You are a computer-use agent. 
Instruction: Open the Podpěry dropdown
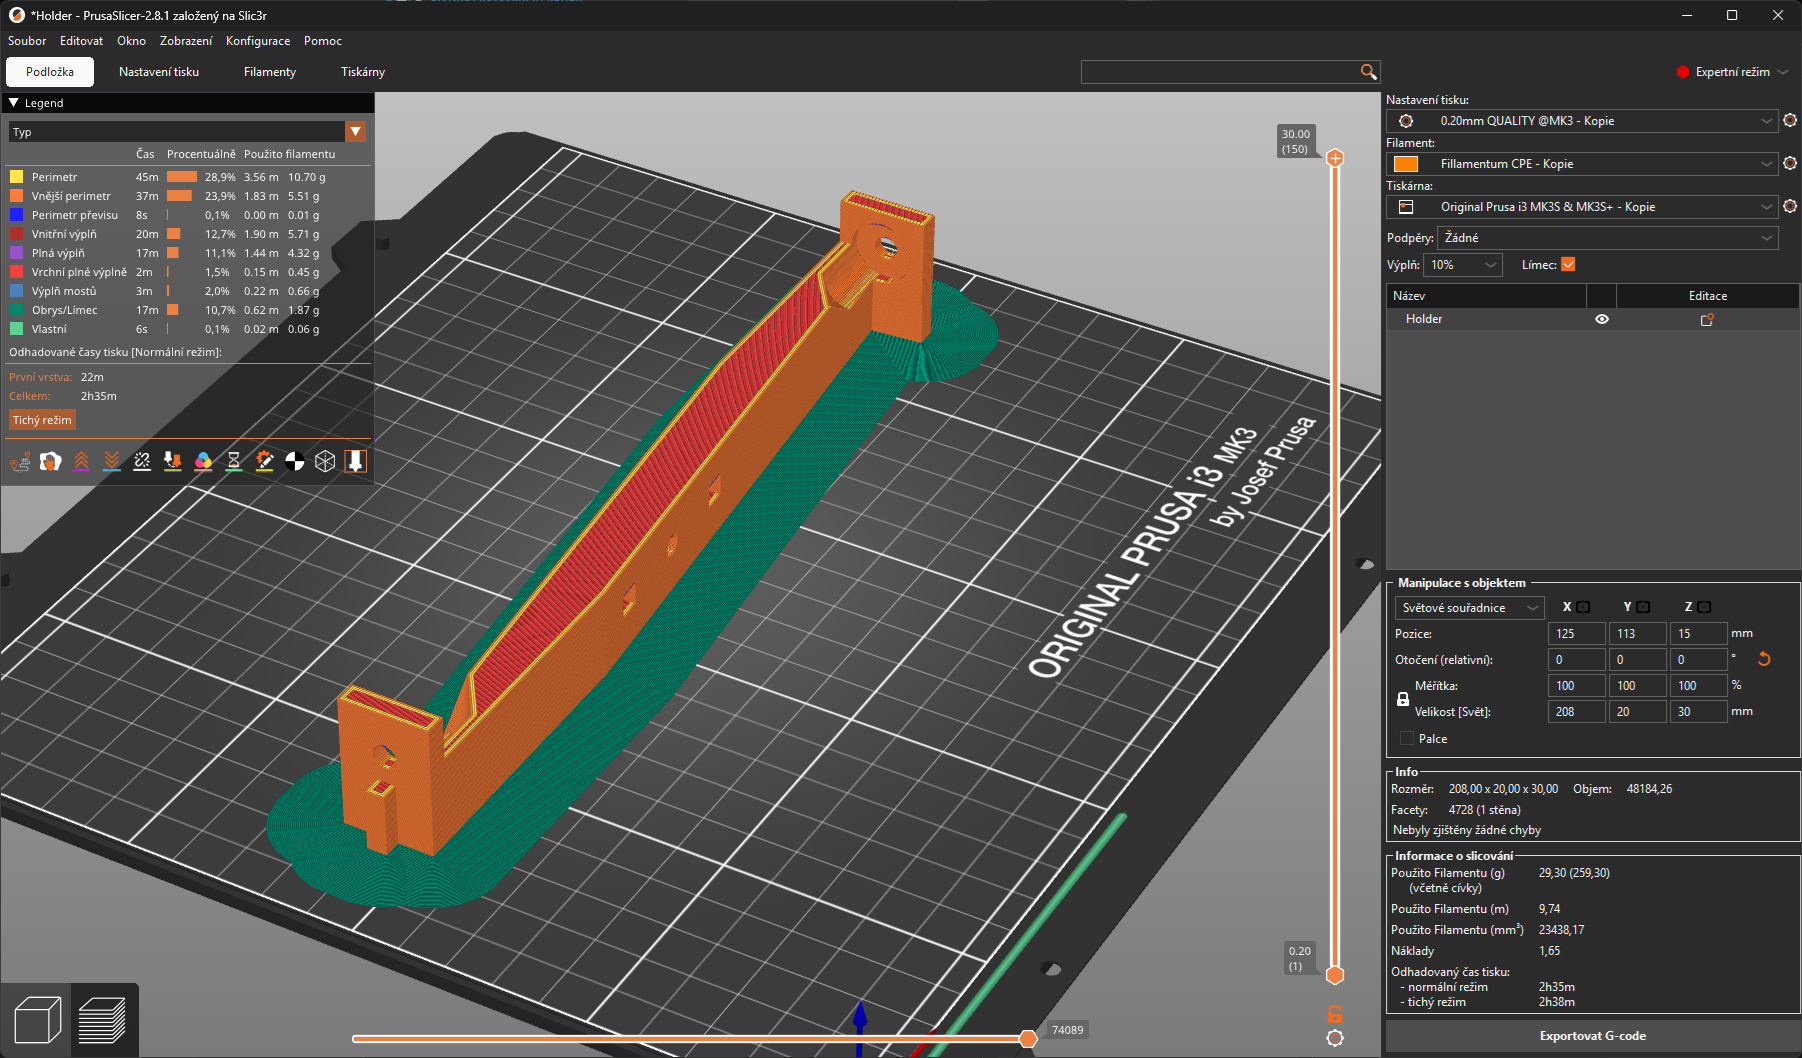click(1607, 238)
